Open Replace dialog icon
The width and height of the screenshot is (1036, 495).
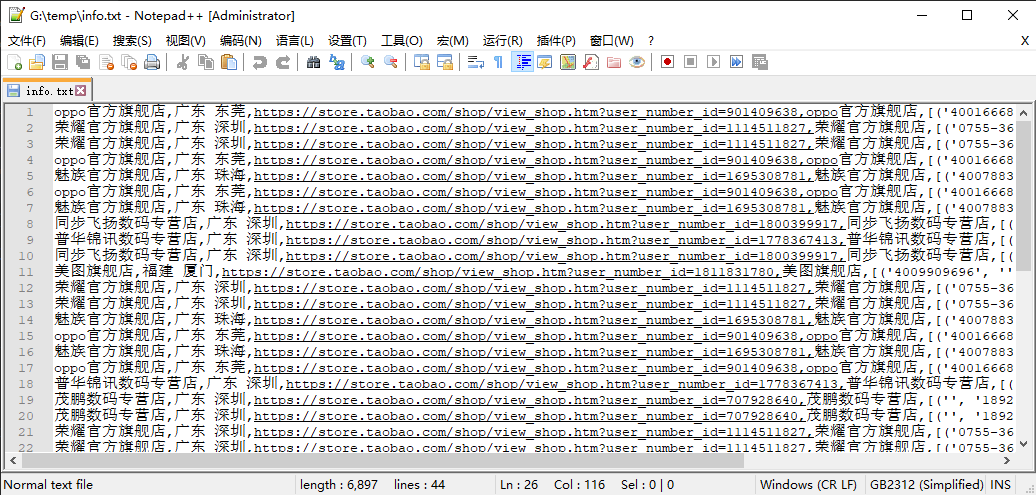click(336, 62)
